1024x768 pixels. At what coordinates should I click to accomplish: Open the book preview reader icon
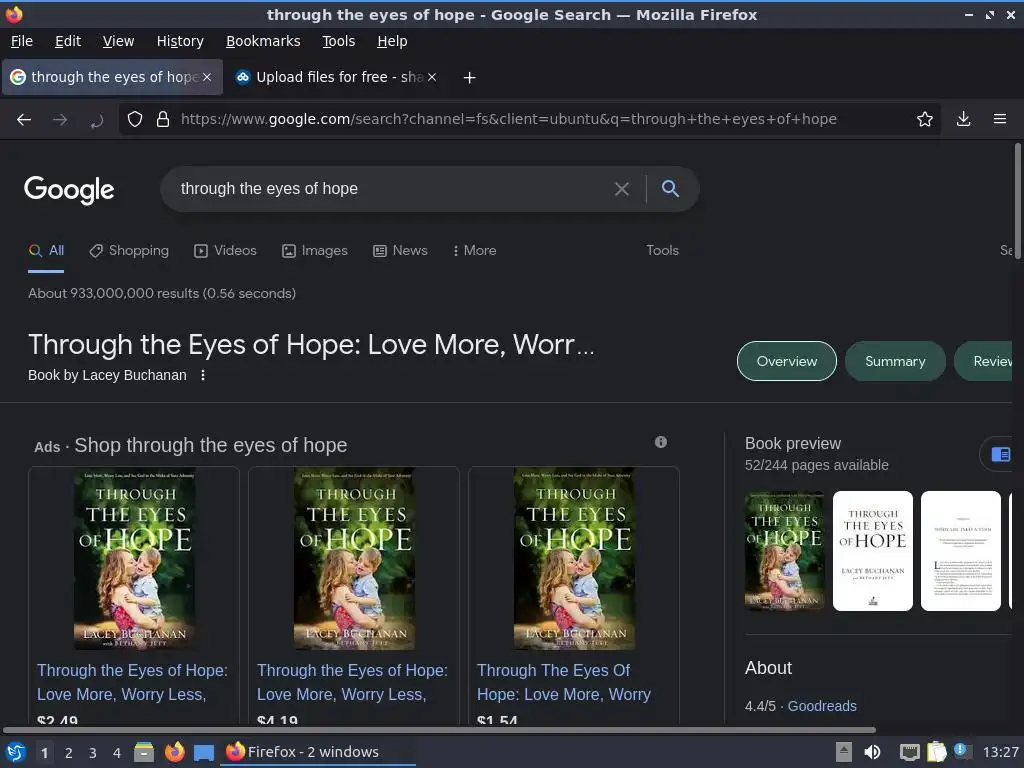click(1000, 454)
